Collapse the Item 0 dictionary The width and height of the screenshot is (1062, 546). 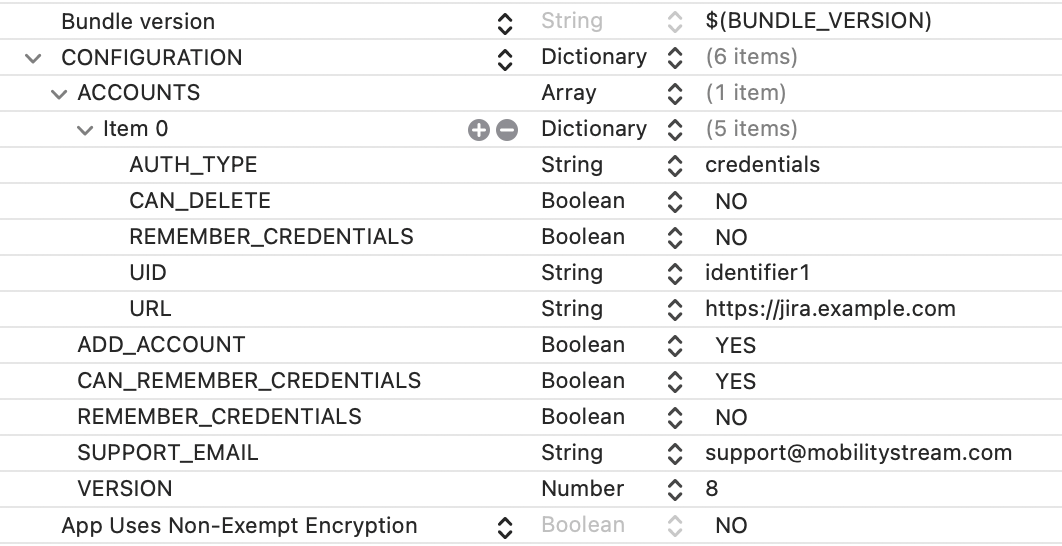point(85,130)
